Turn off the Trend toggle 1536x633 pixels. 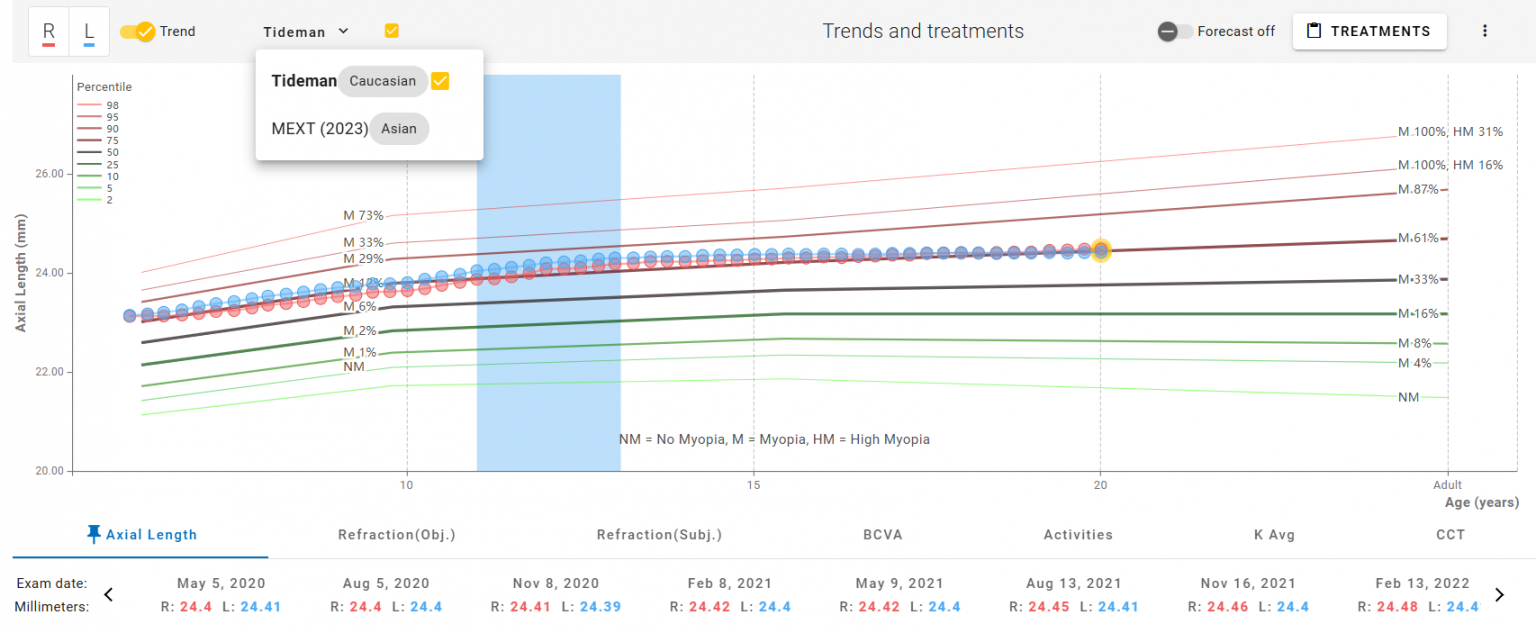[136, 31]
